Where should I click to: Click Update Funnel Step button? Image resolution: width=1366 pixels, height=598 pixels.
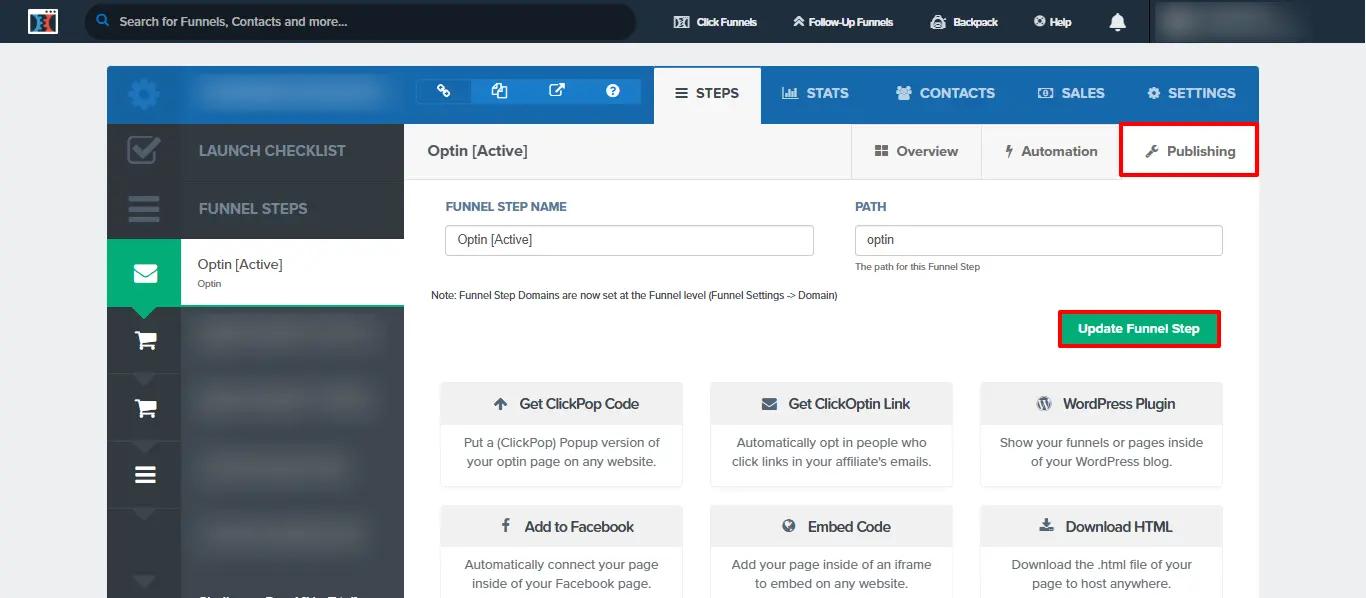(1139, 329)
